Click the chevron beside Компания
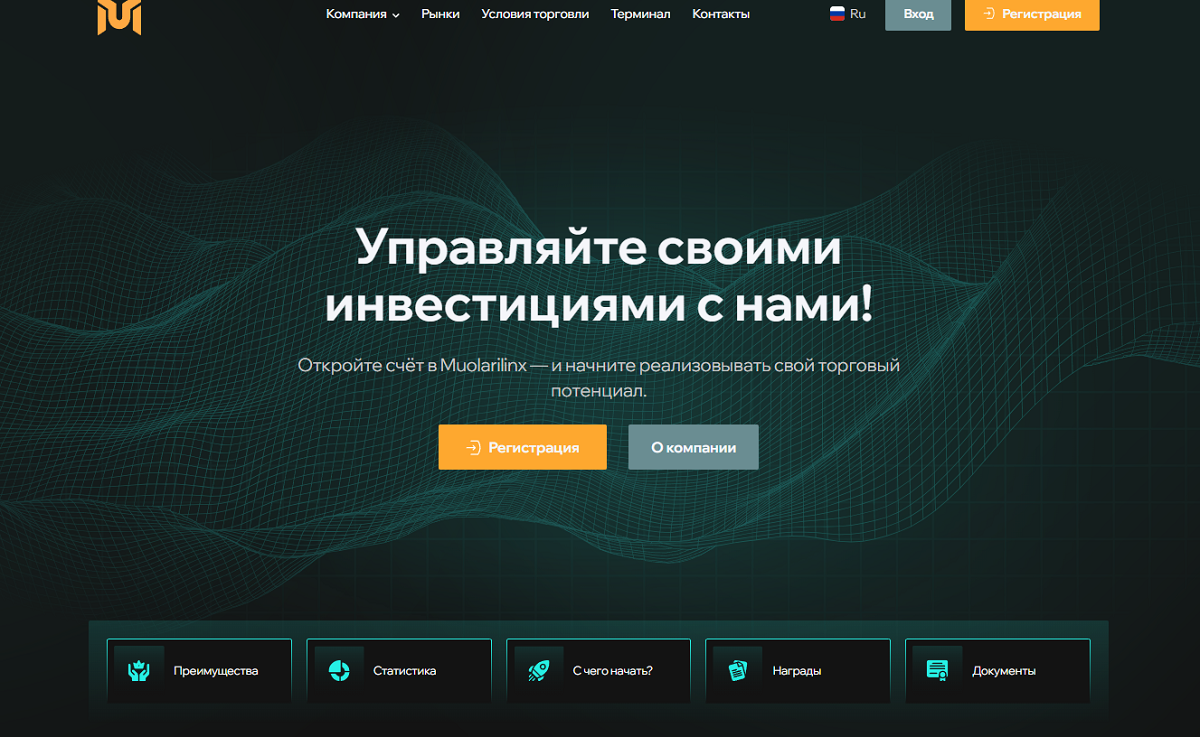 coord(396,15)
